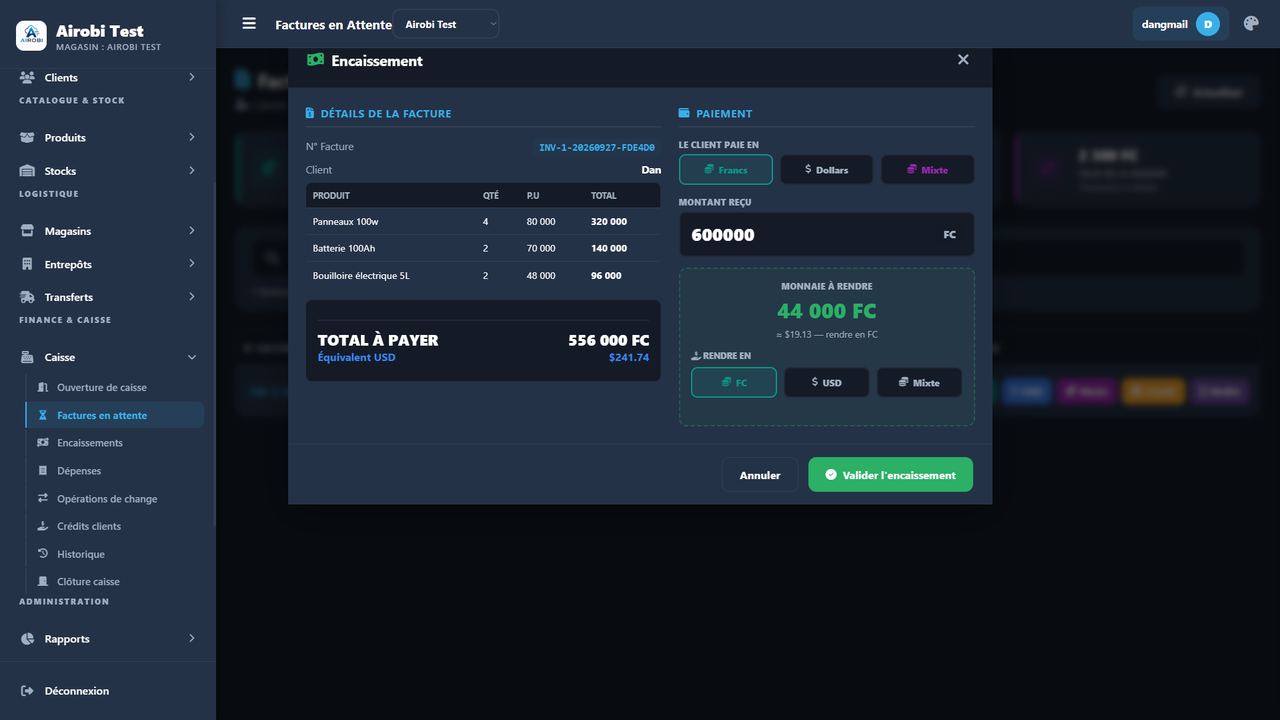Screen dimensions: 1280x720
Task: Select USD change return option
Action: point(826,383)
